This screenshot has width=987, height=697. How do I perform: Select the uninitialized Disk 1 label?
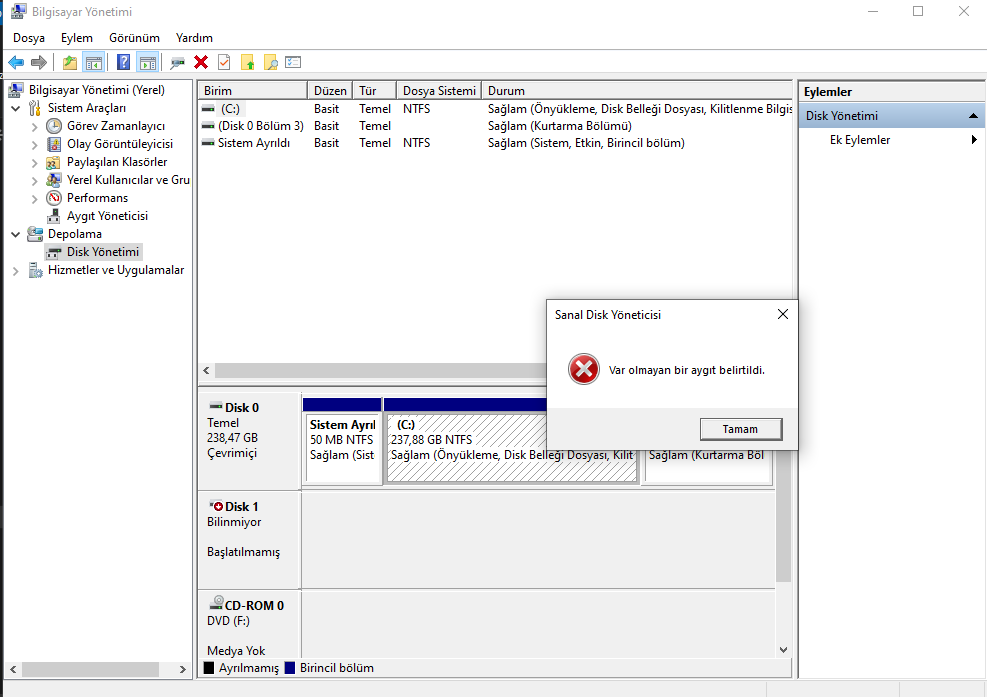[x=249, y=540]
